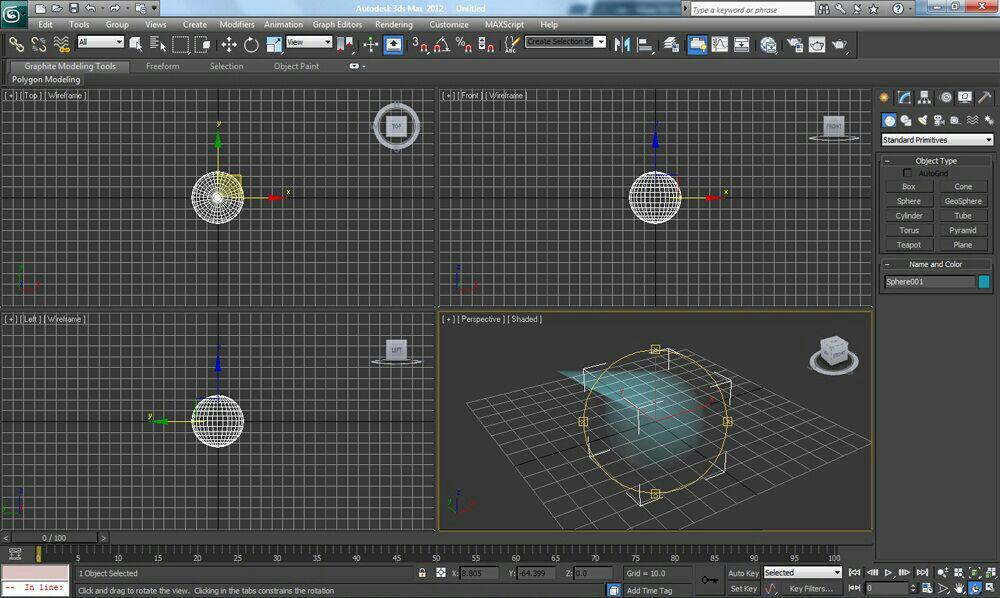Viewport: 1000px width, 598px height.
Task: Switch to the Freeform ribbon tab
Action: [163, 66]
